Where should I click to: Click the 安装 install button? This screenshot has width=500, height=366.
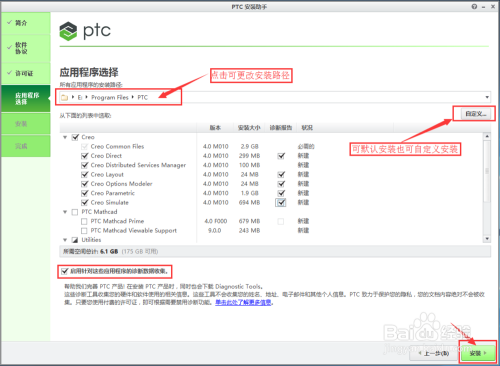[x=478, y=353]
